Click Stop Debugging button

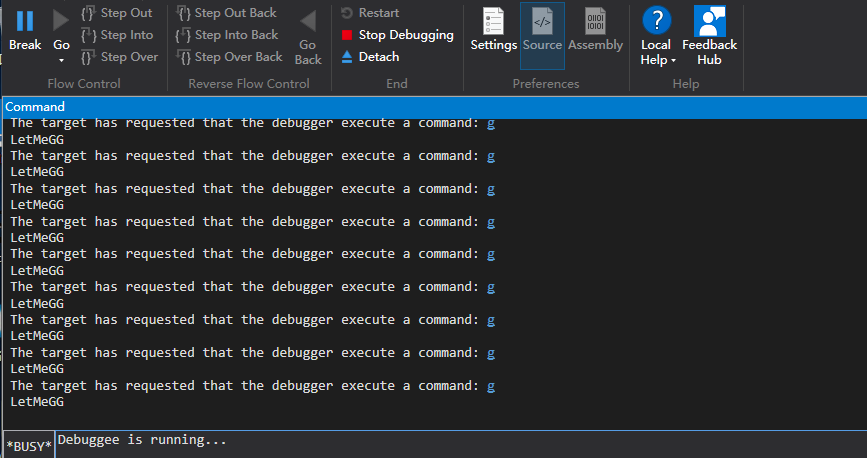(x=398, y=35)
